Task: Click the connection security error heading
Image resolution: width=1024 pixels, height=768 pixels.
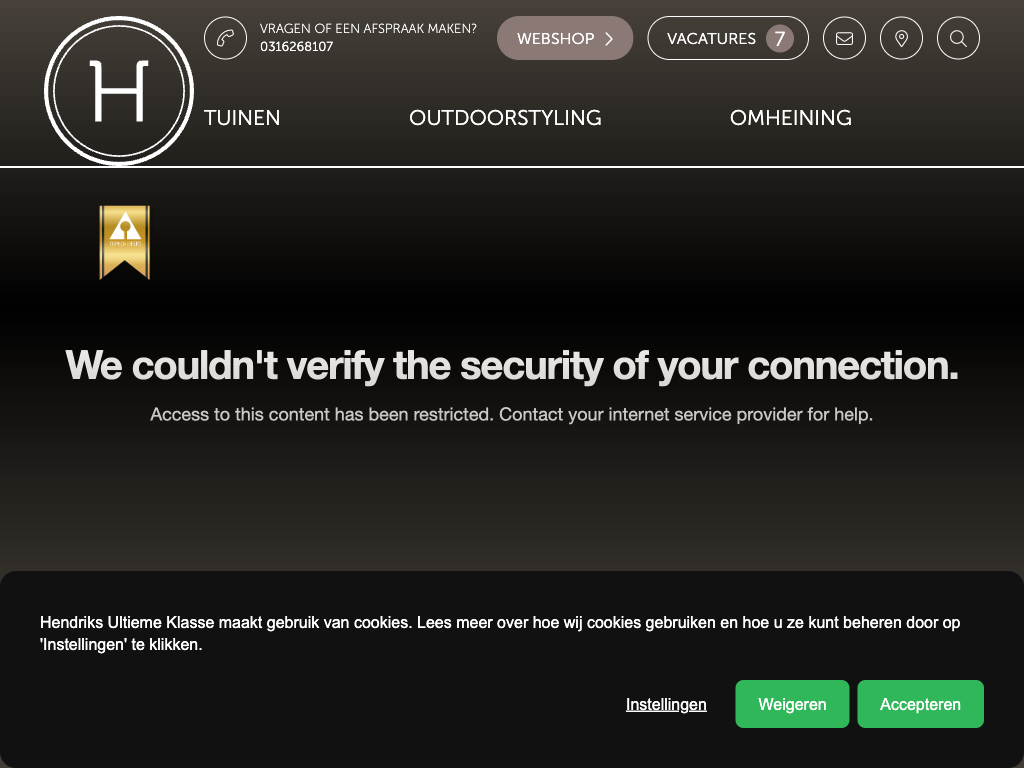Action: (511, 365)
